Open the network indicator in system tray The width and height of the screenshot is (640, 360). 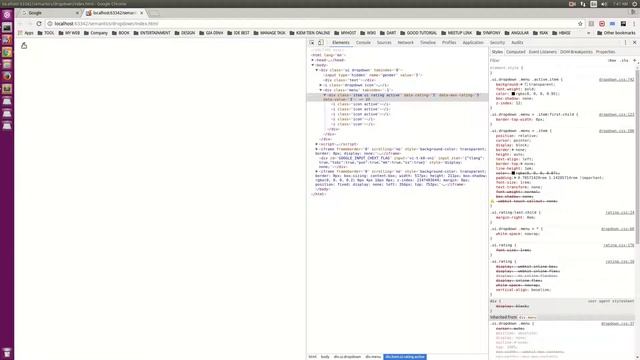pyautogui.click(x=583, y=4)
